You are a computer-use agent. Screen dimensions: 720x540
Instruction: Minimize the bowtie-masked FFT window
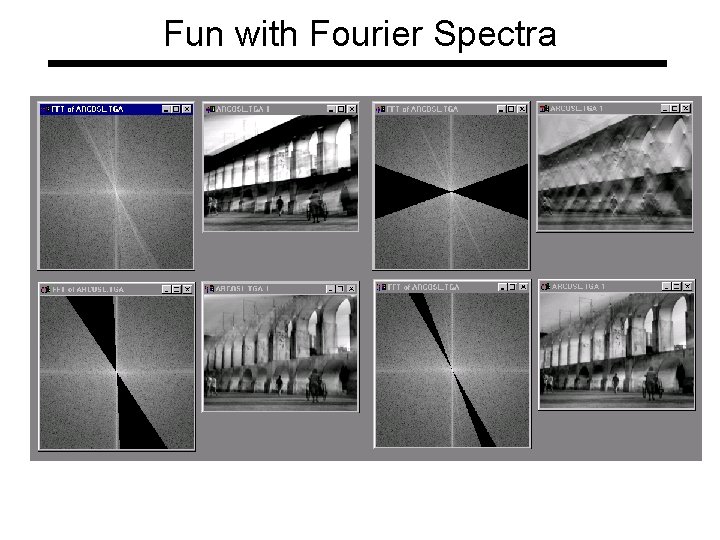point(502,109)
